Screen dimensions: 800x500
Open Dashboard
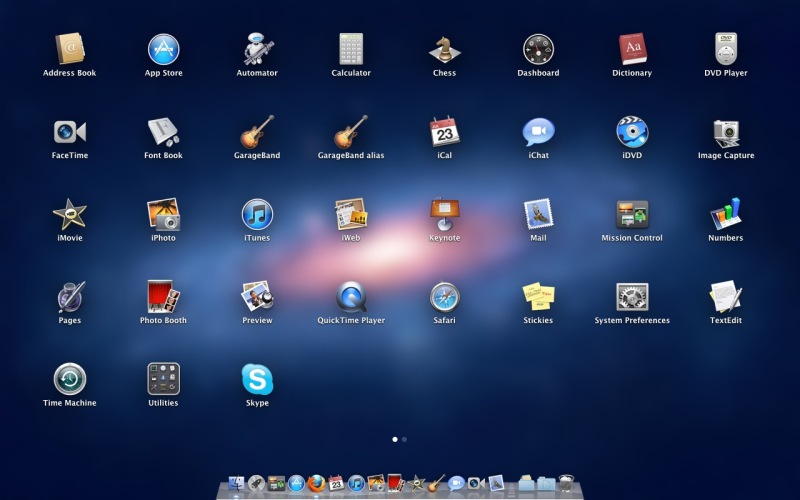538,49
